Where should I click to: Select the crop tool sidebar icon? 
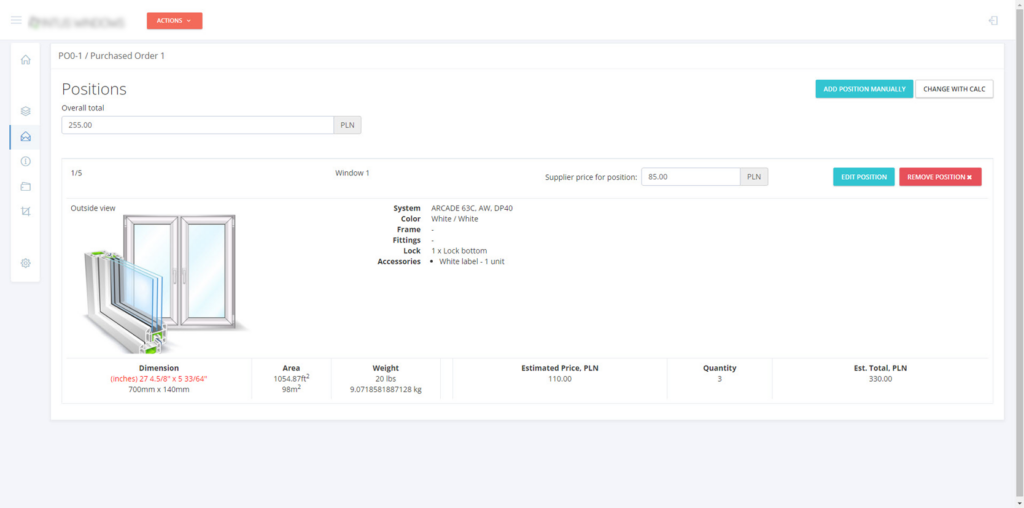[x=25, y=212]
